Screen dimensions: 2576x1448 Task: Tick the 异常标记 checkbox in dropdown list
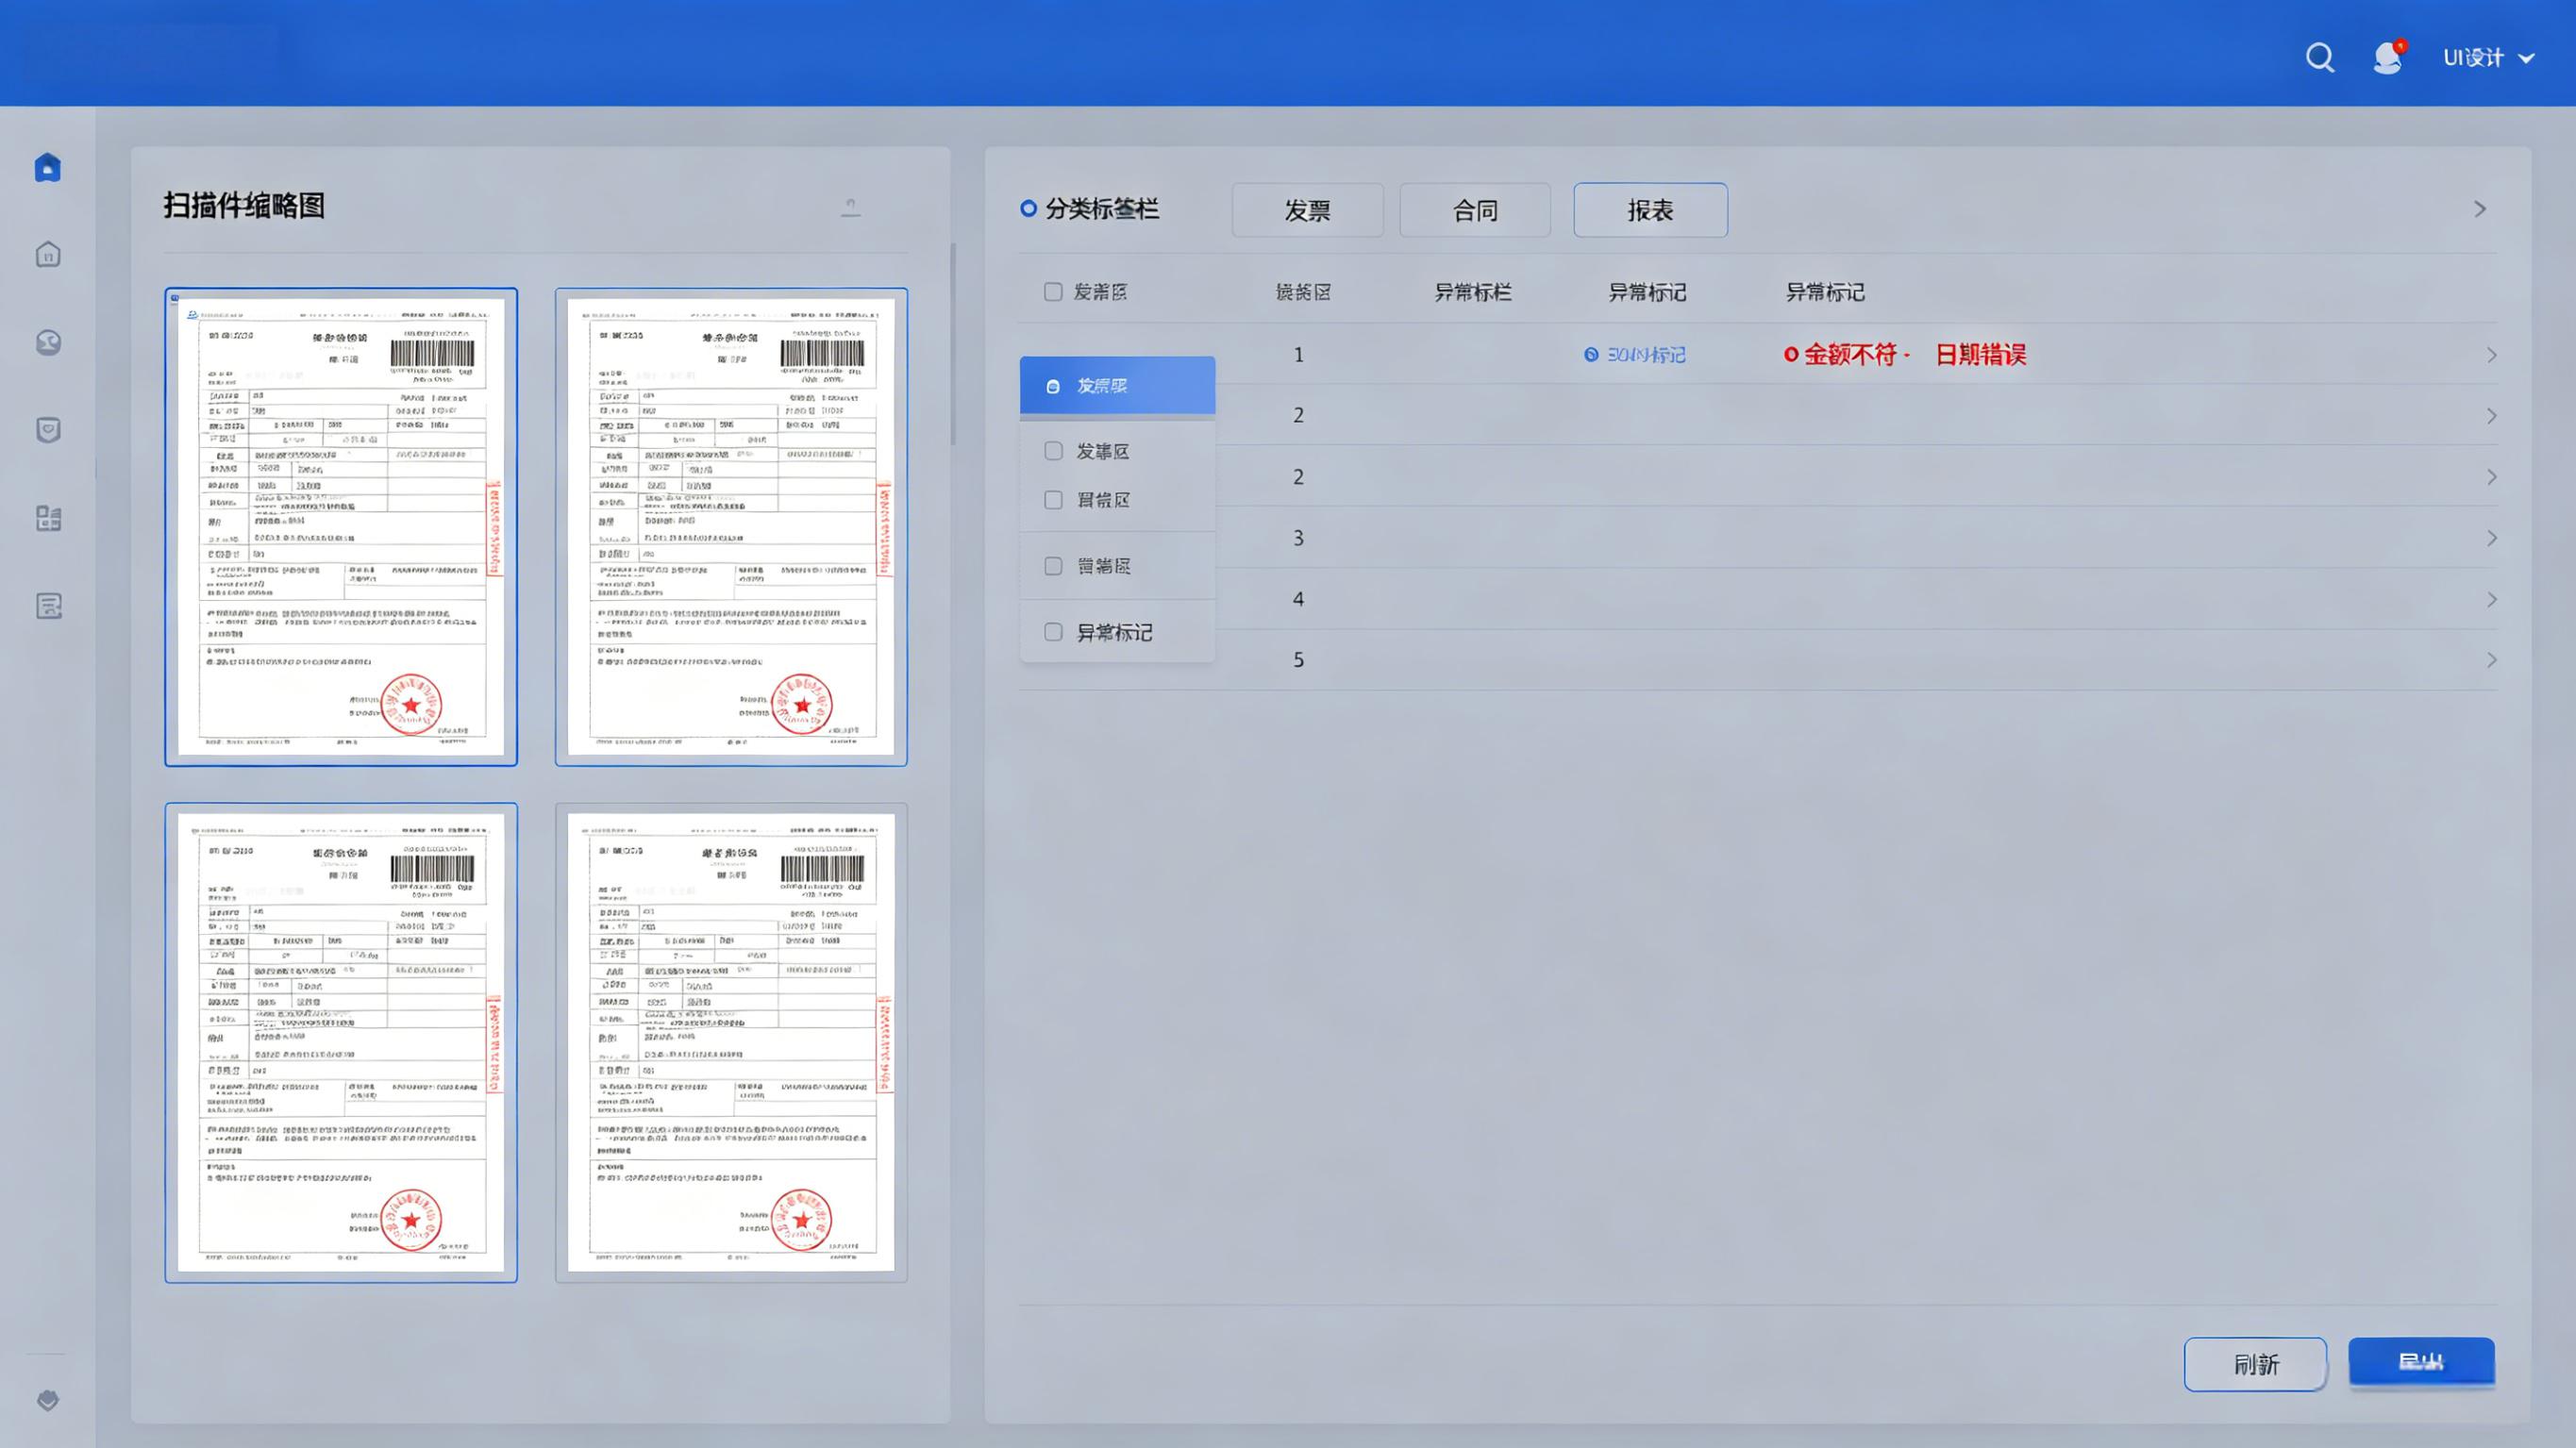[x=1053, y=632]
